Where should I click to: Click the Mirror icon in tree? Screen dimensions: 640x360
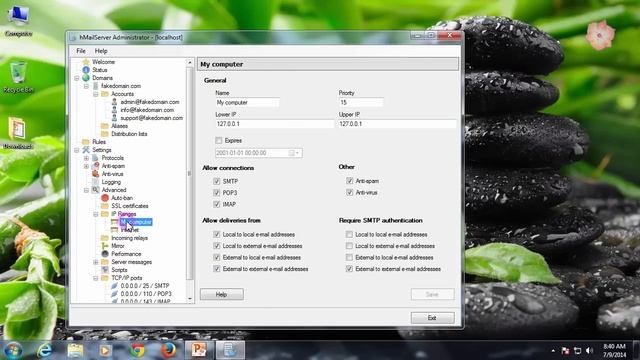pos(105,246)
